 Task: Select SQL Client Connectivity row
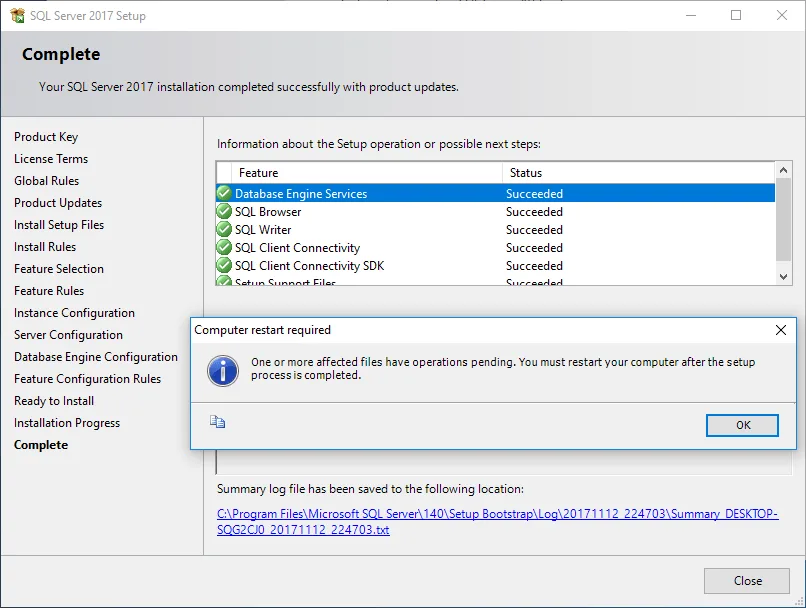(496, 247)
